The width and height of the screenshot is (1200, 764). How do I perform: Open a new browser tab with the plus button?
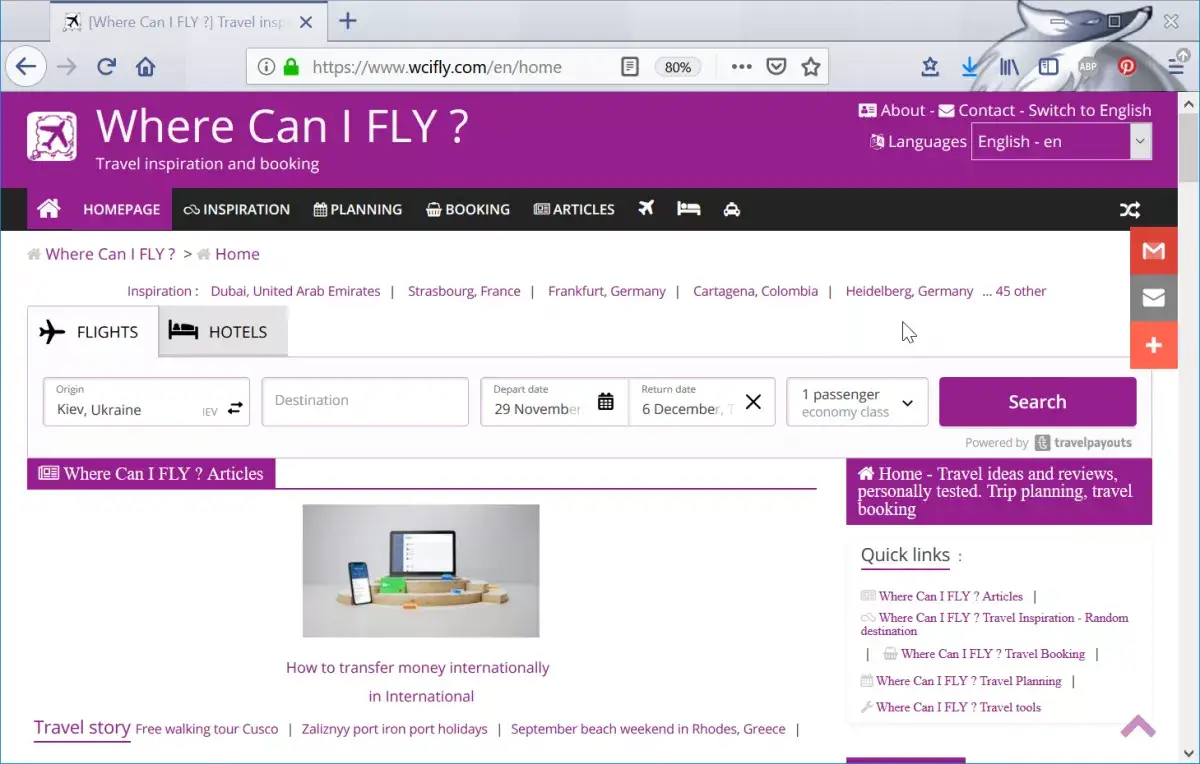[x=347, y=21]
